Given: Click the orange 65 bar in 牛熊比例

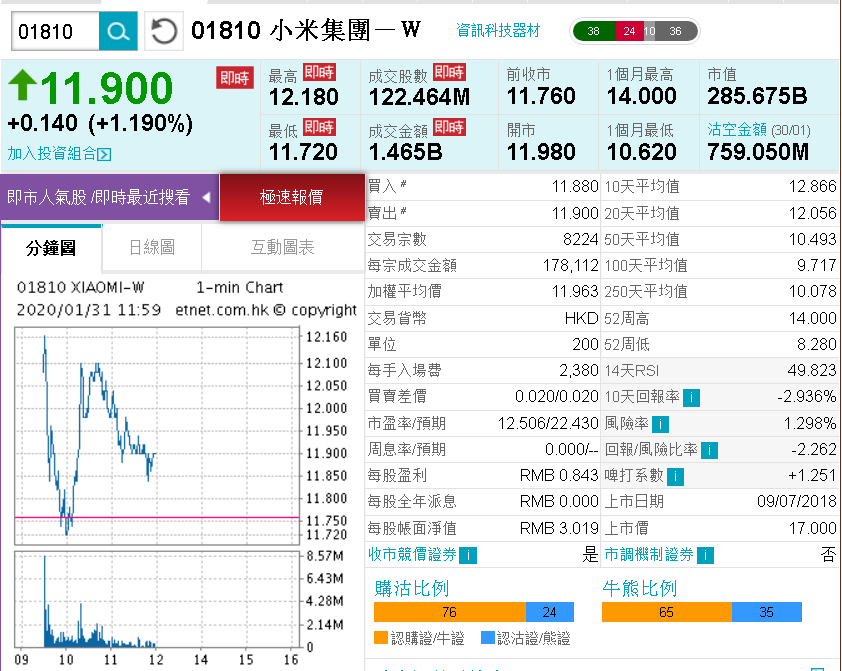Looking at the screenshot, I should [x=667, y=612].
